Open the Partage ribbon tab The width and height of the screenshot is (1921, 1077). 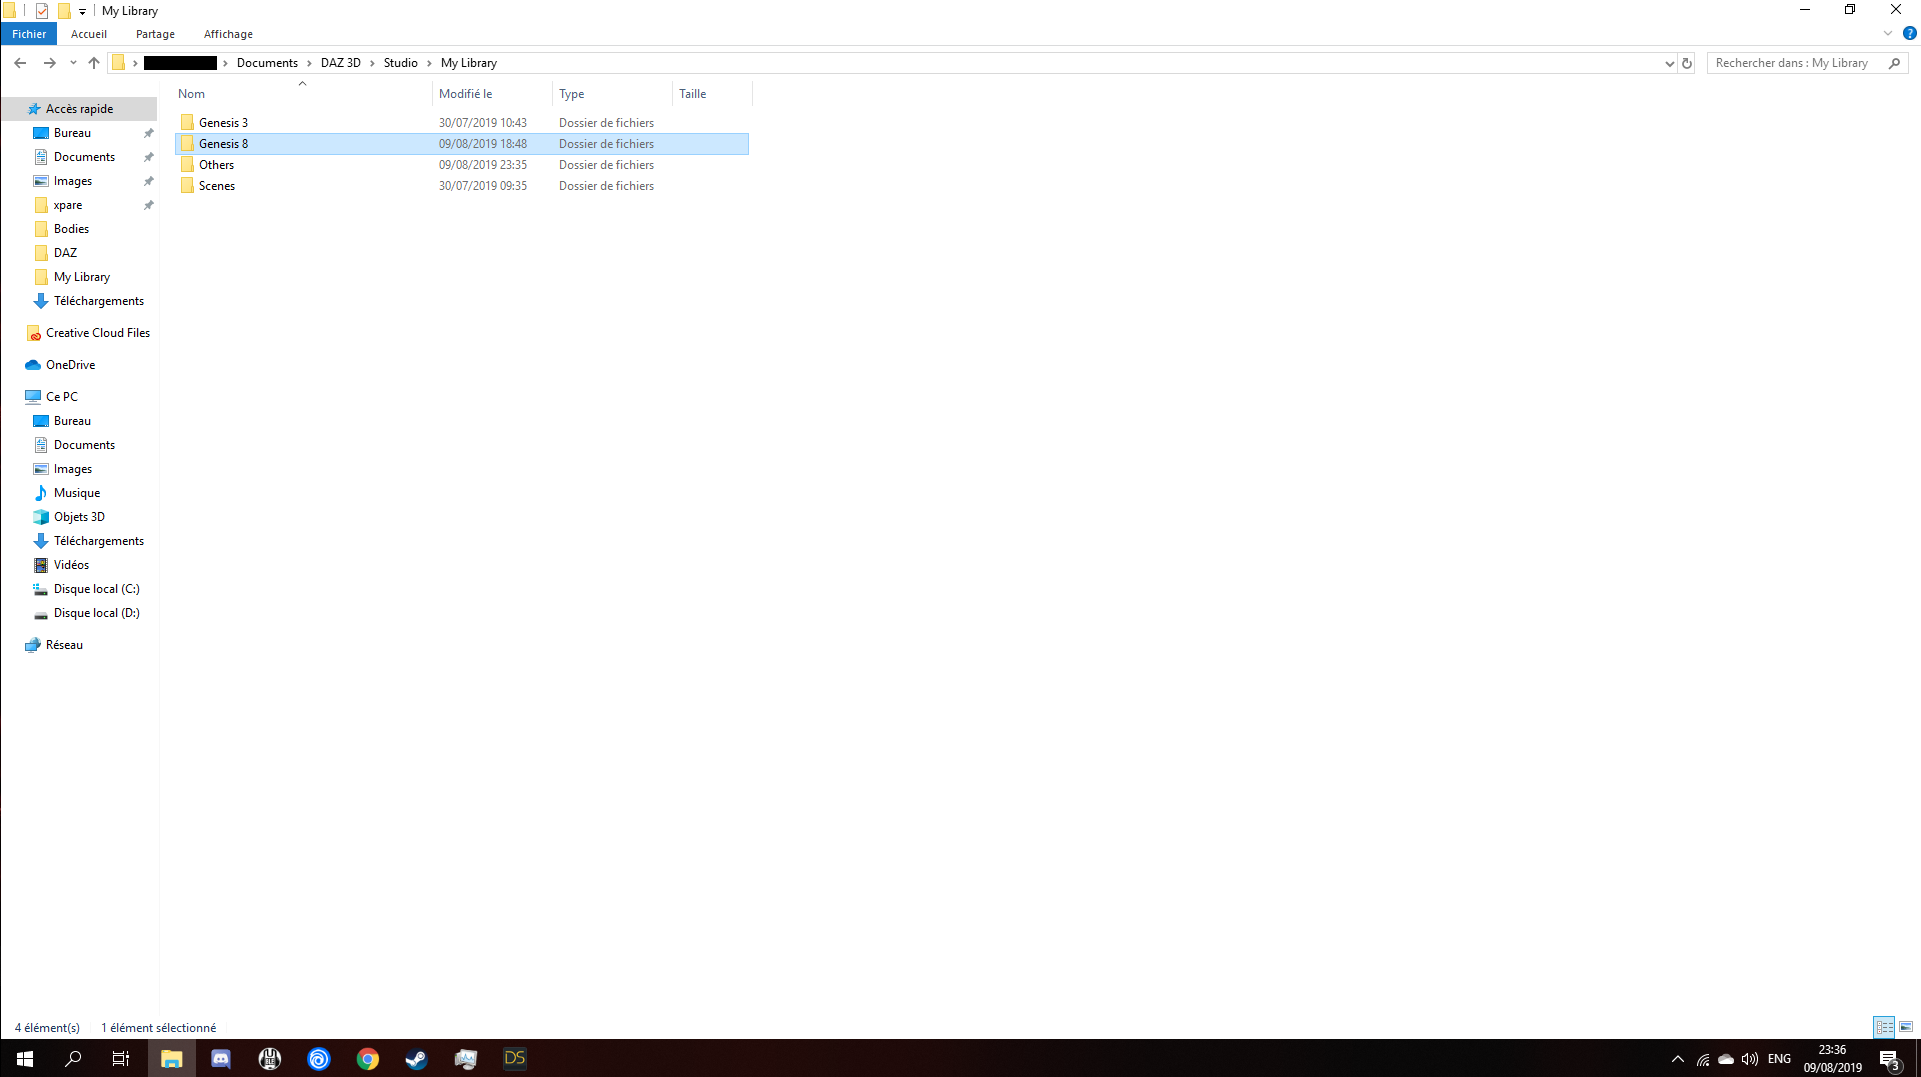(x=155, y=34)
